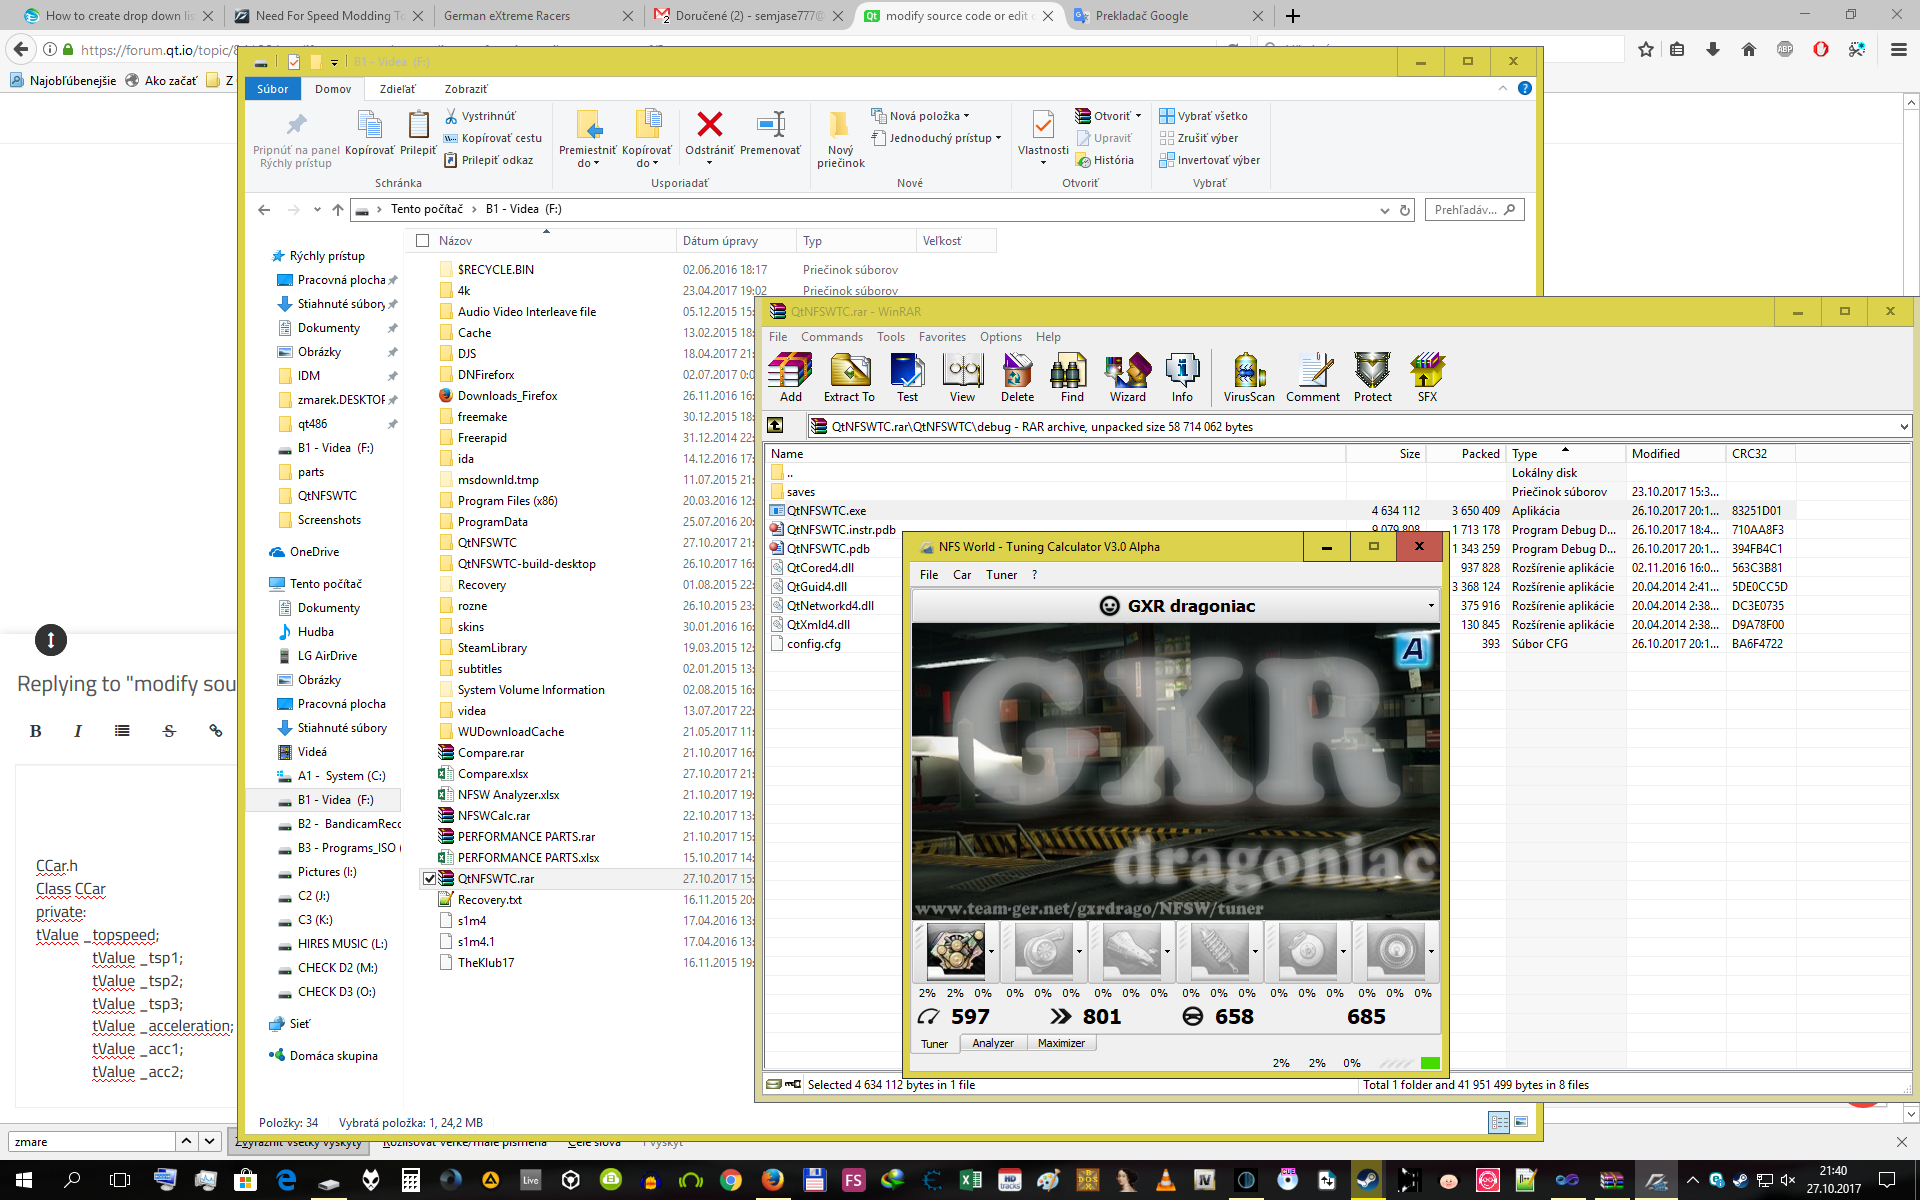Expand the Explorer address bar history dropdown
Screen dimensions: 1920x1200
click(x=1384, y=210)
